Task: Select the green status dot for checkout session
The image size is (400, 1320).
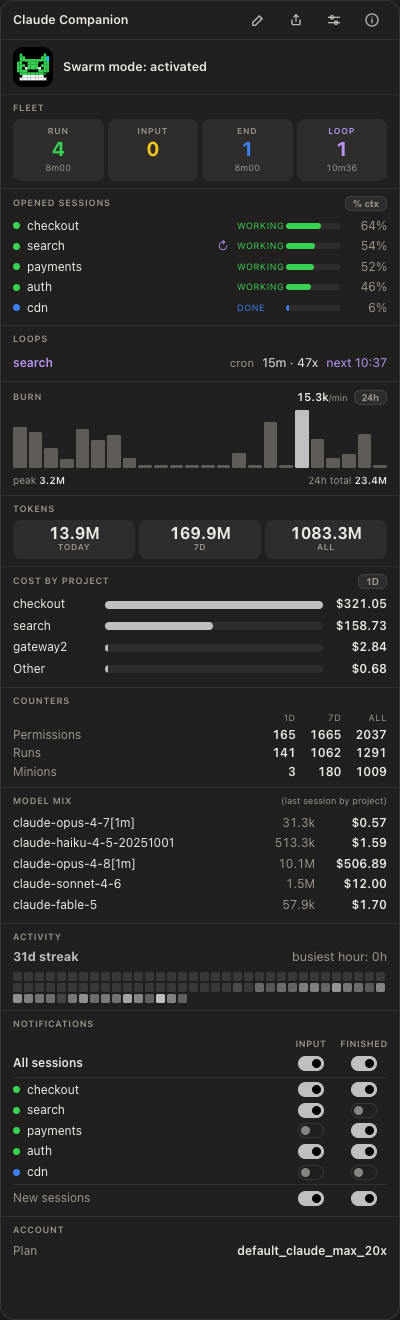Action: 17,226
